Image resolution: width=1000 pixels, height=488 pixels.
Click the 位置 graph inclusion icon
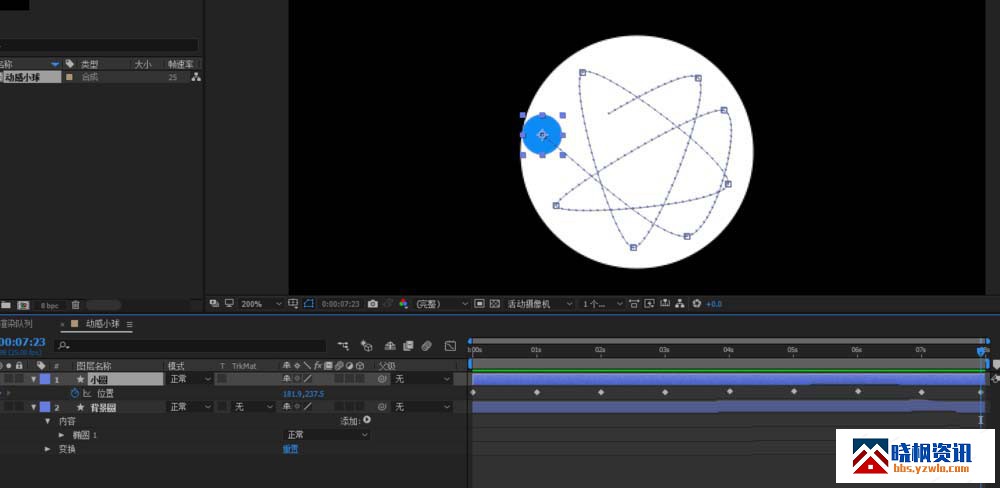point(87,394)
